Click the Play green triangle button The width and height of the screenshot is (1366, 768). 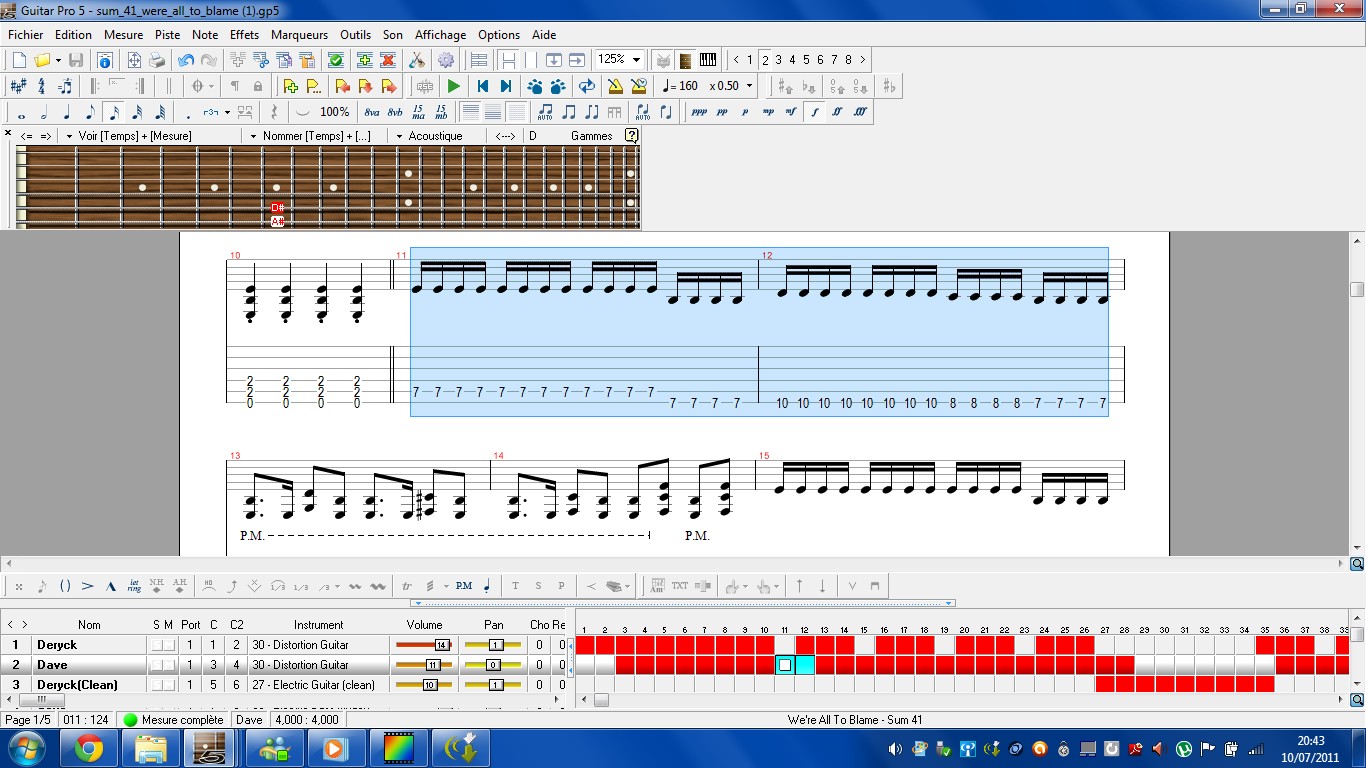(x=453, y=86)
